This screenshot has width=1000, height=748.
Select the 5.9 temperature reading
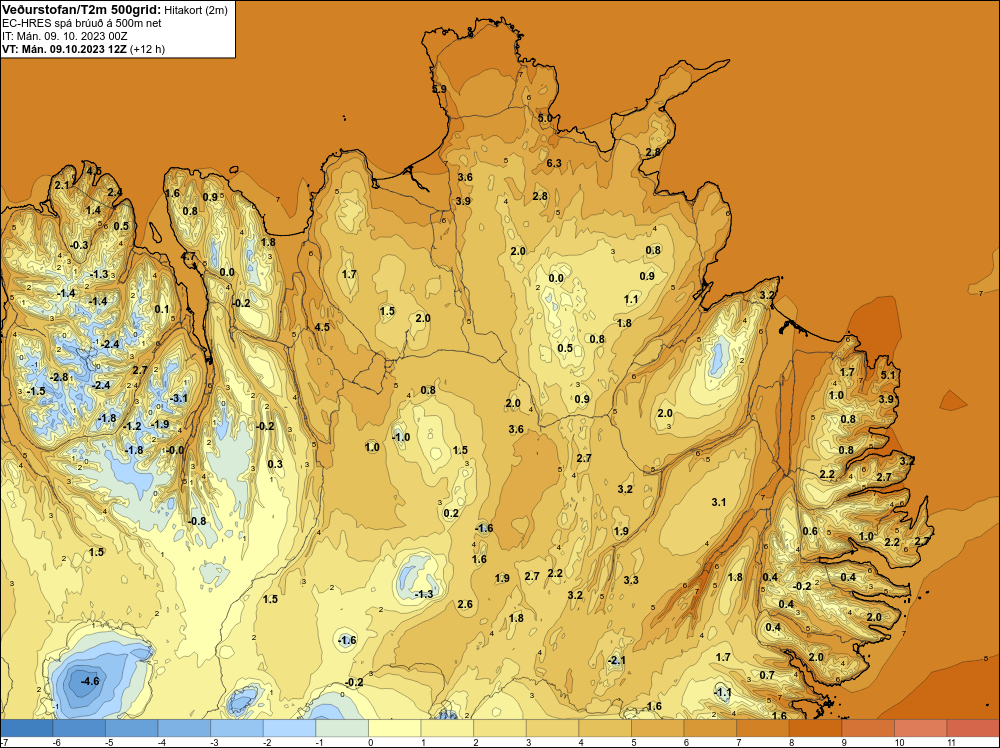tap(439, 89)
